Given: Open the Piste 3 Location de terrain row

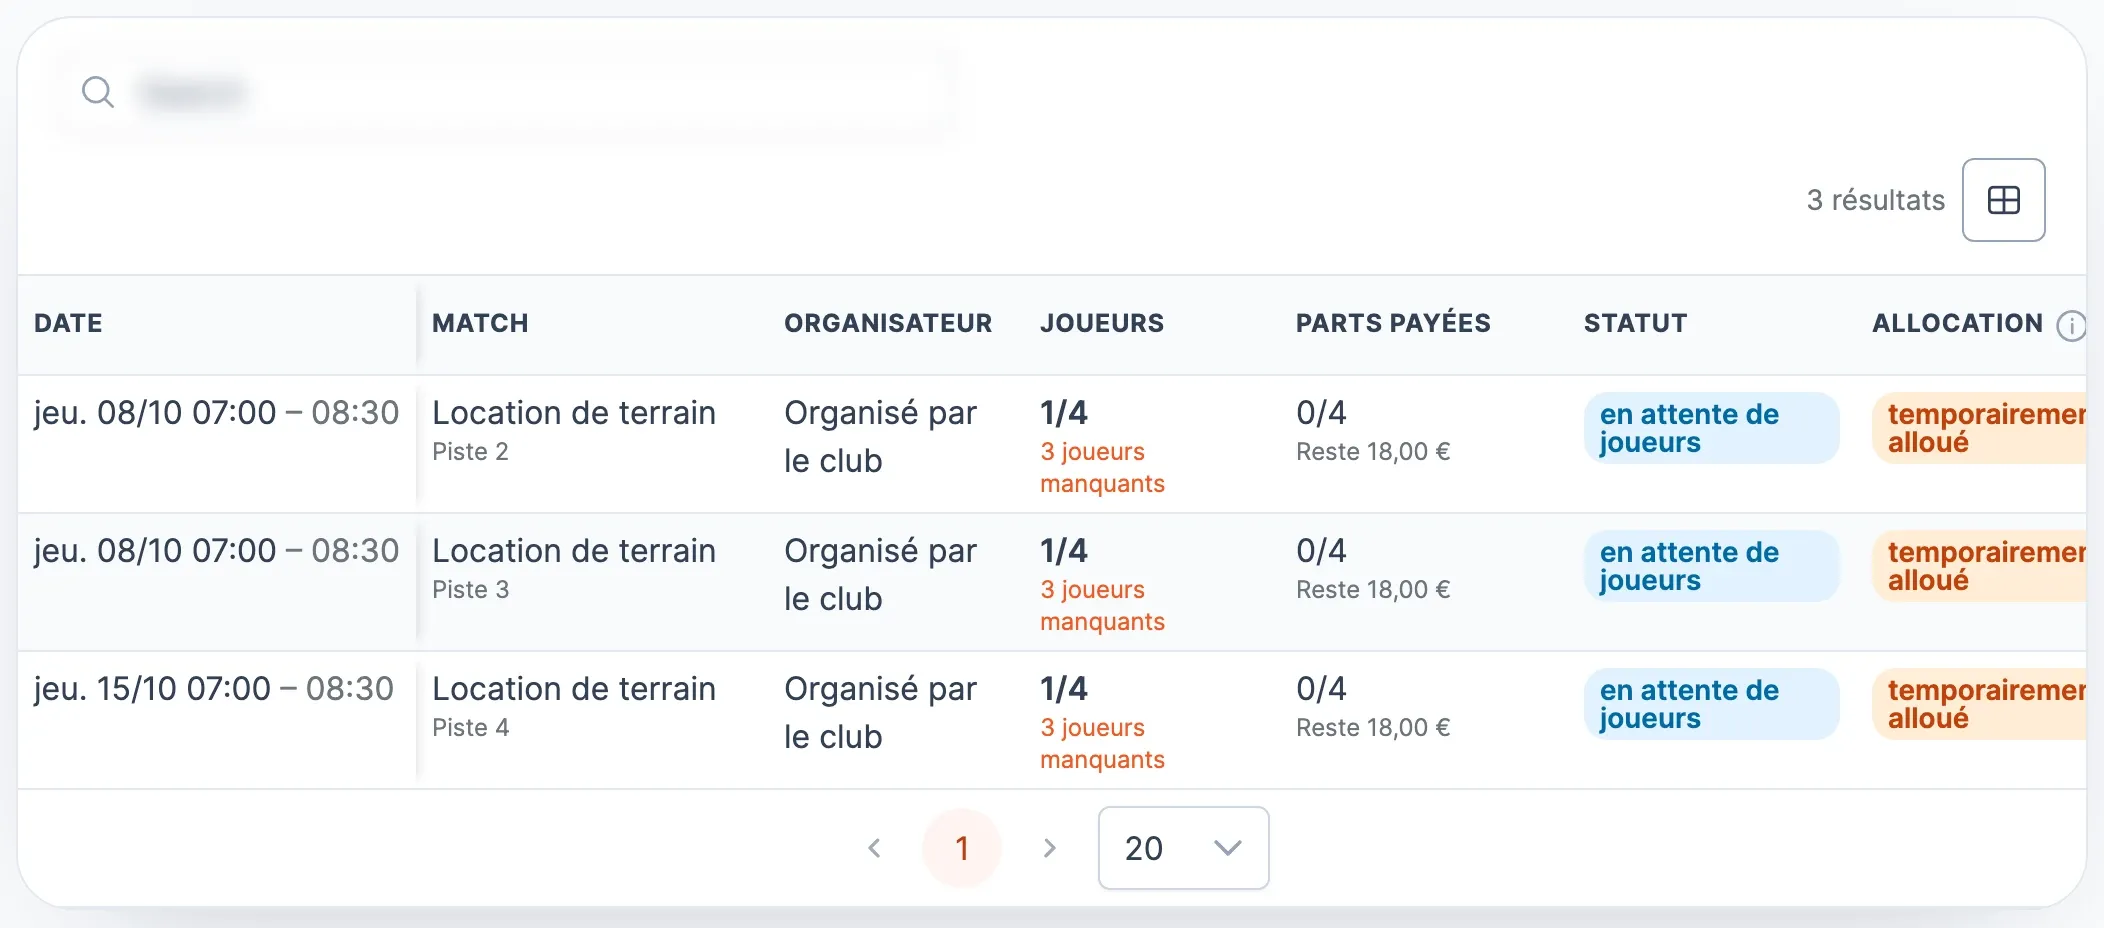Looking at the screenshot, I should click(x=1052, y=582).
